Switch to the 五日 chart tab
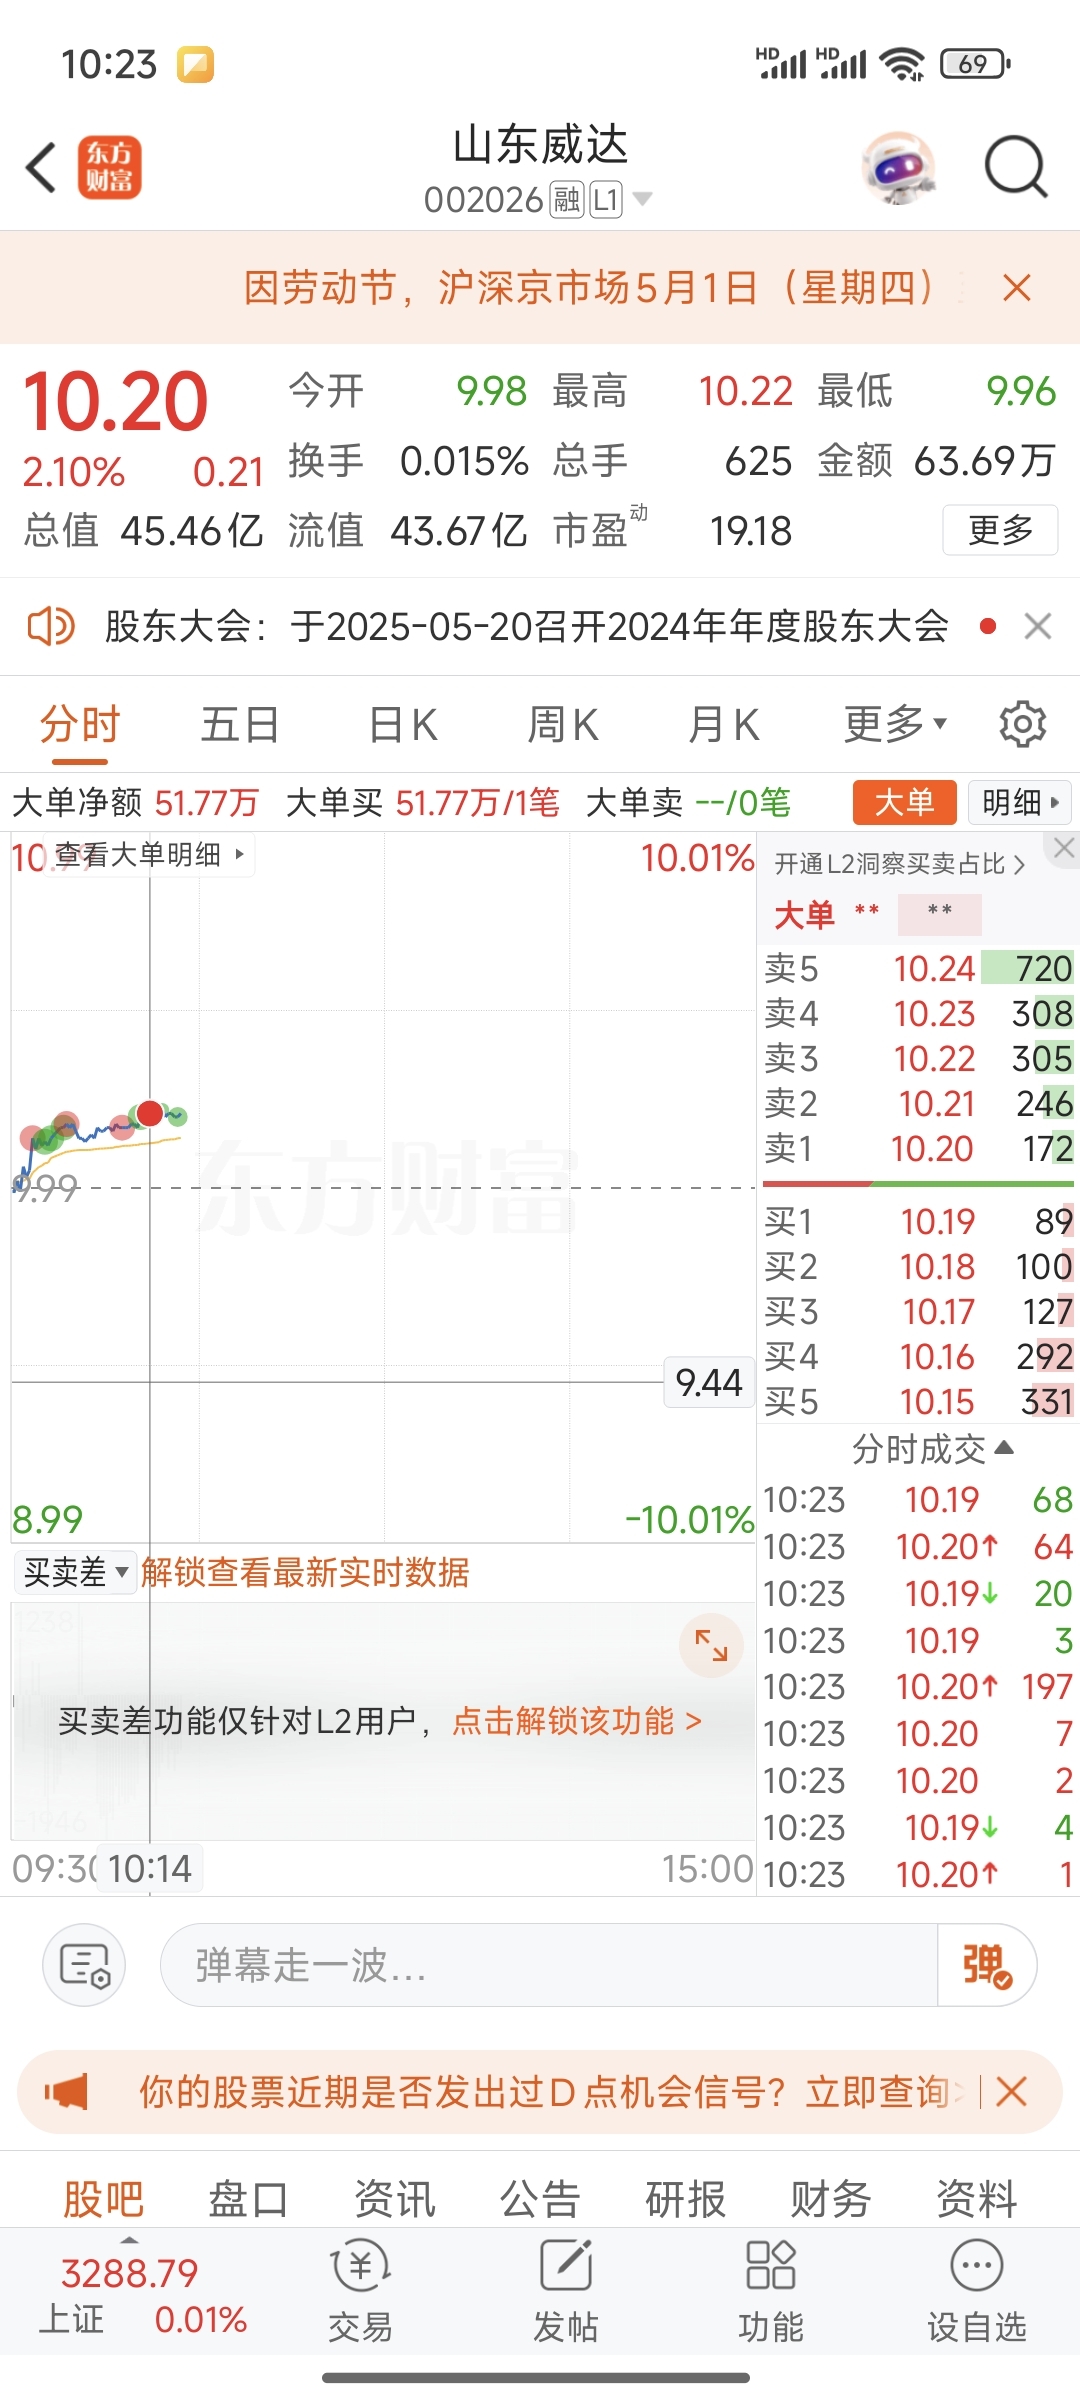This screenshot has width=1080, height=2400. click(x=240, y=724)
